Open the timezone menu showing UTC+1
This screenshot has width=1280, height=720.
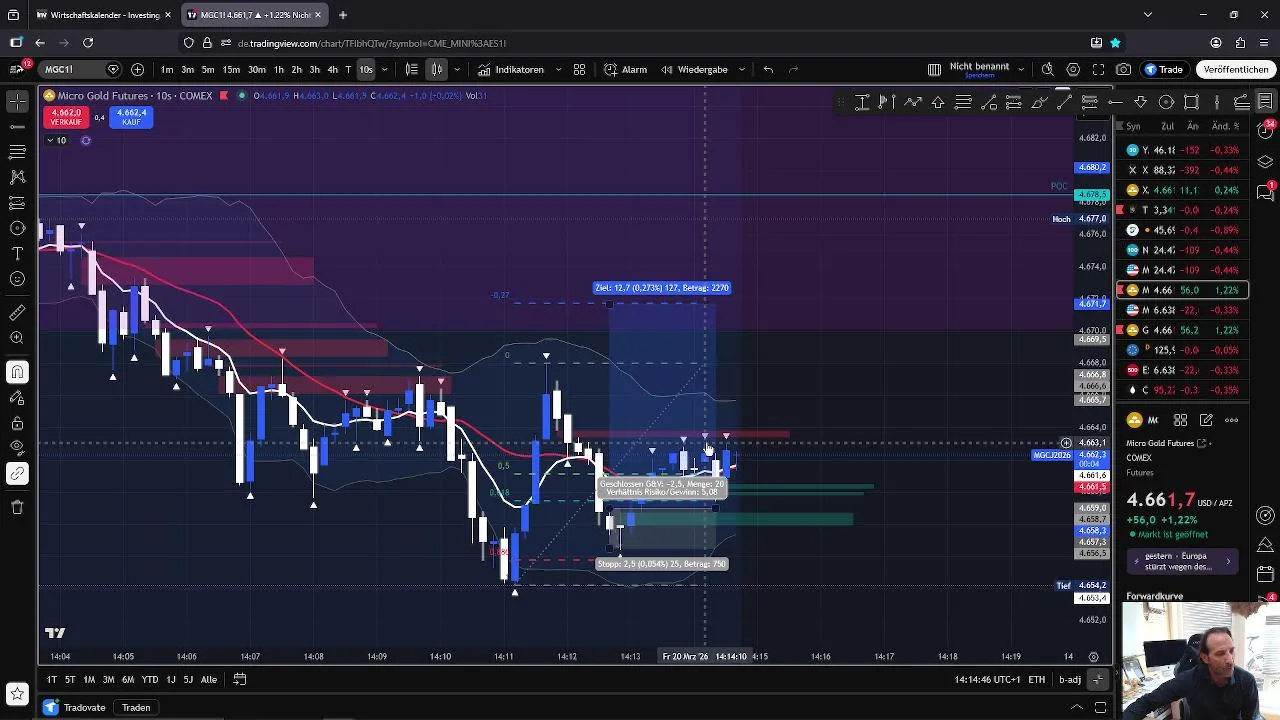tap(987, 679)
